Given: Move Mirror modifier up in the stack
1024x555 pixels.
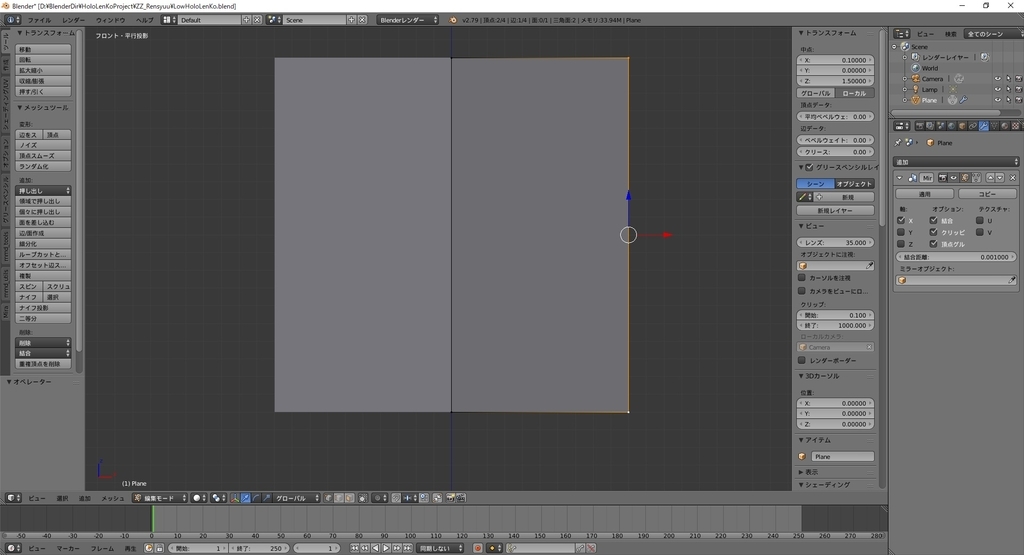Looking at the screenshot, I should coord(990,178).
